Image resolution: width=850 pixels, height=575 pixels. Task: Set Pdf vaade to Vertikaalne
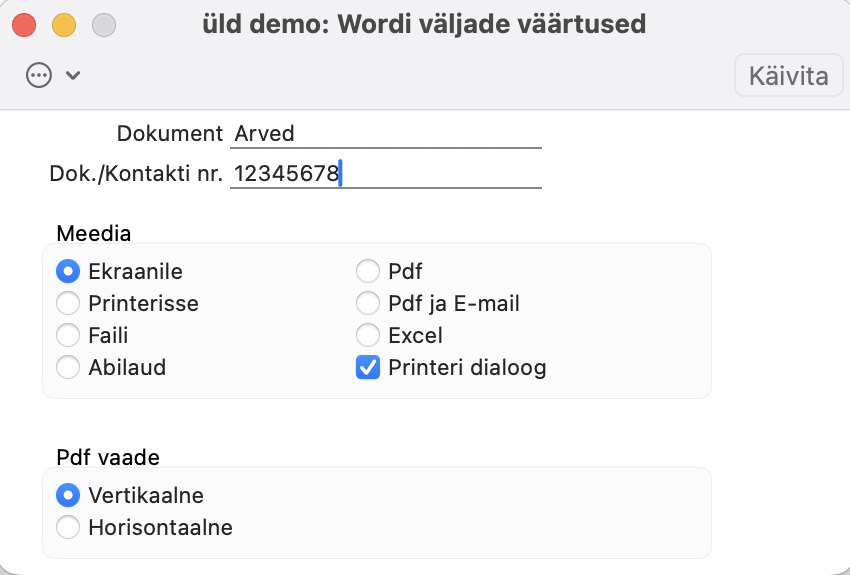point(68,495)
